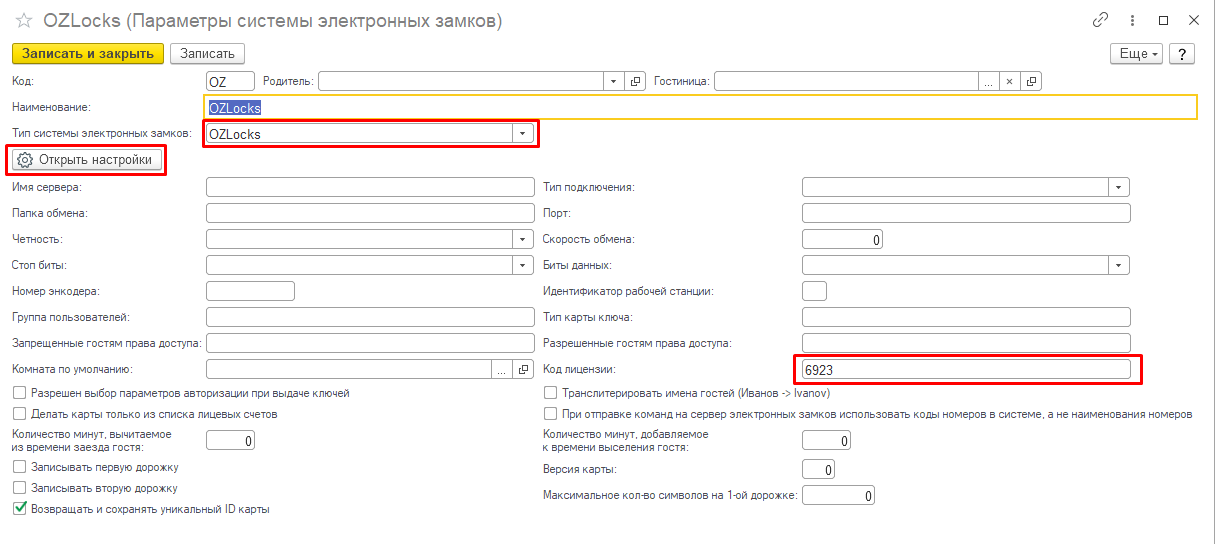Open help with the question mark button
Screen dimensions: 1215x544
(1181, 54)
